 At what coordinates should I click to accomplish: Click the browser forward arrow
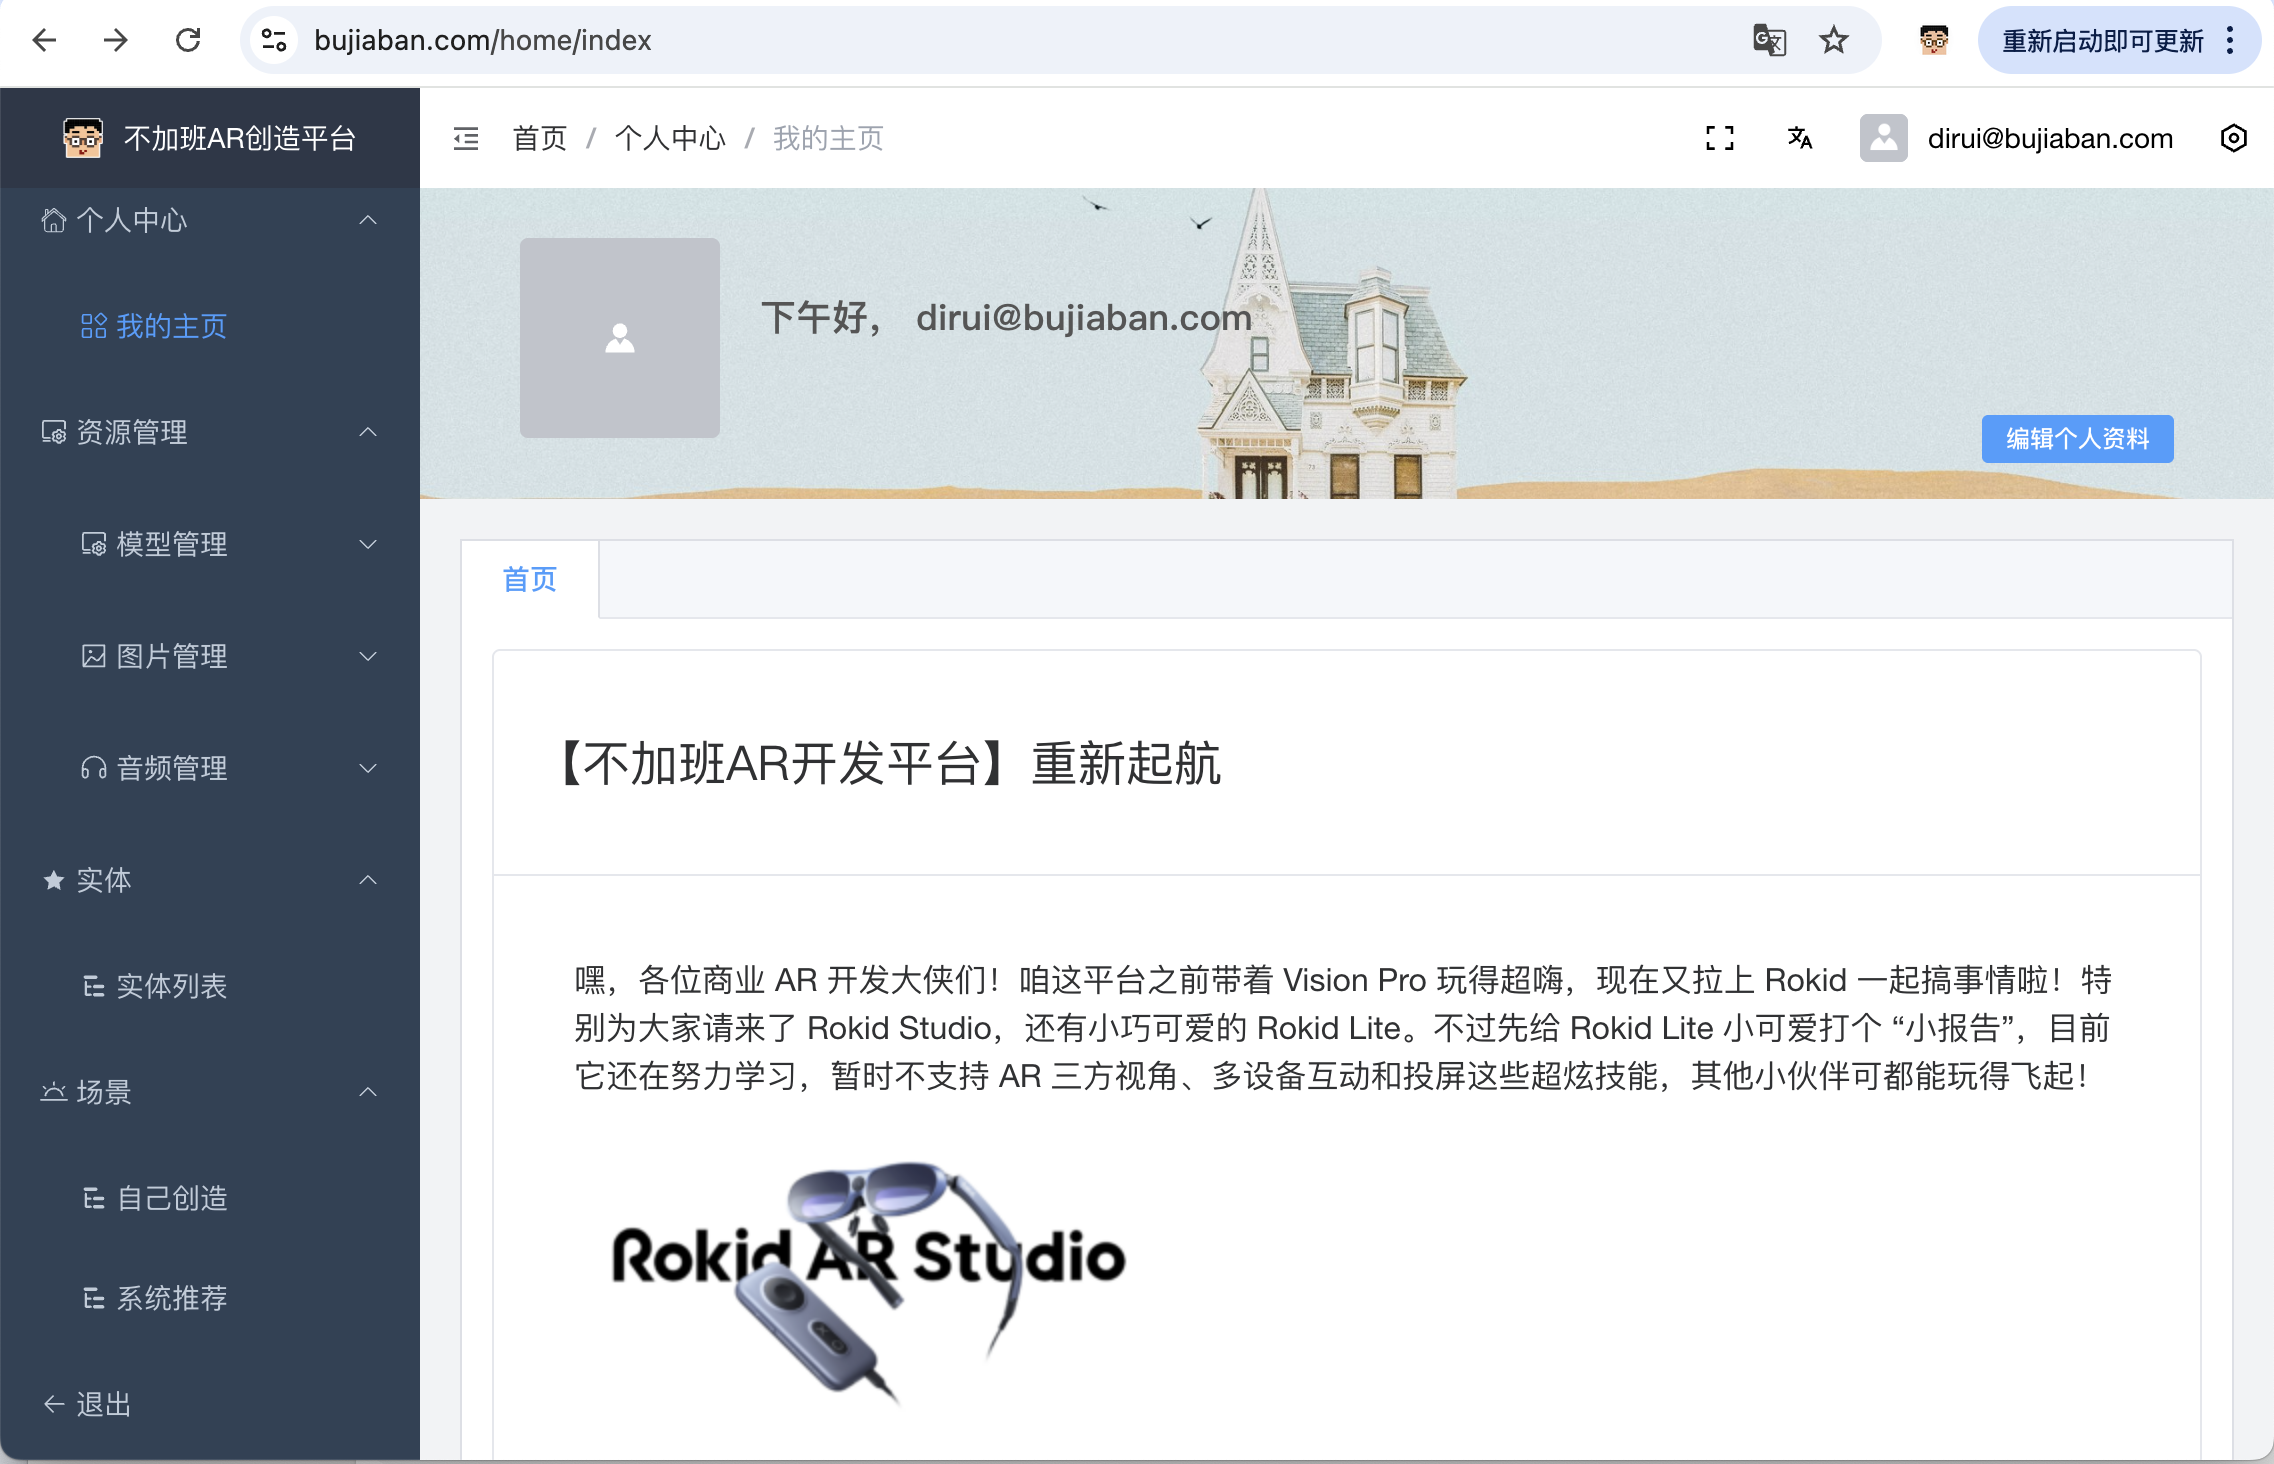[x=116, y=40]
